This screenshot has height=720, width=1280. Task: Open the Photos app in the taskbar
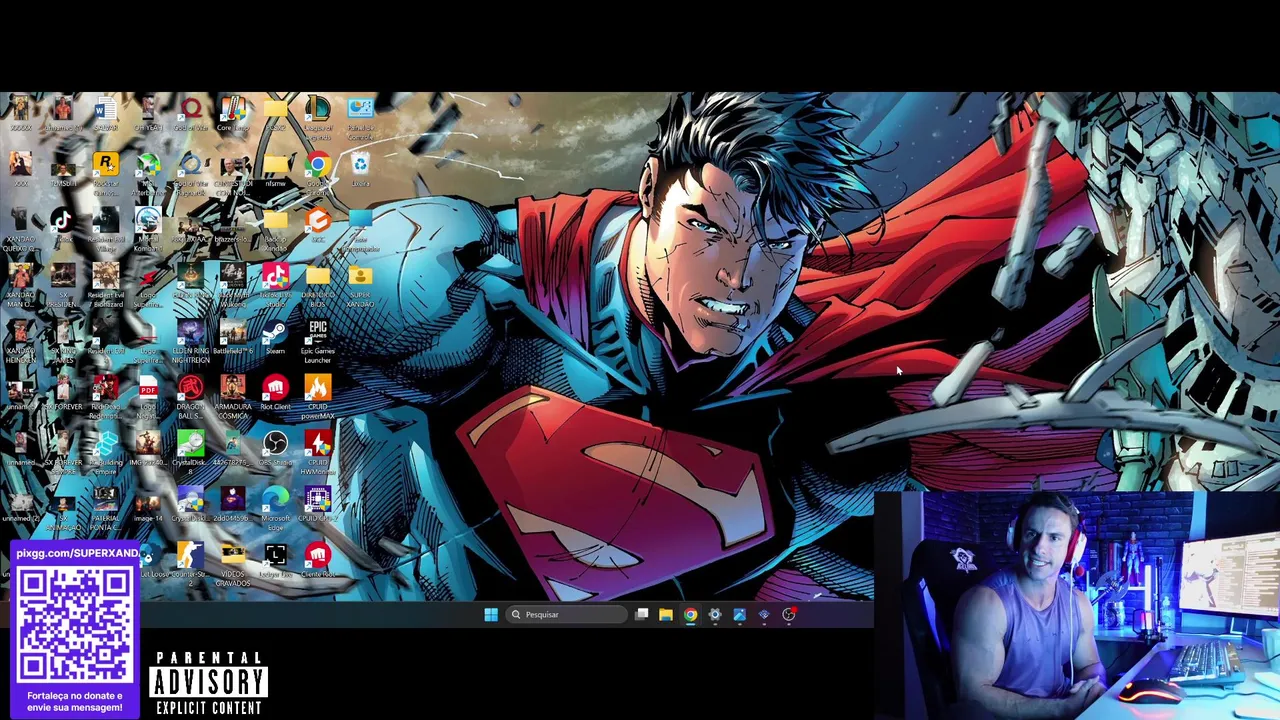tap(739, 615)
